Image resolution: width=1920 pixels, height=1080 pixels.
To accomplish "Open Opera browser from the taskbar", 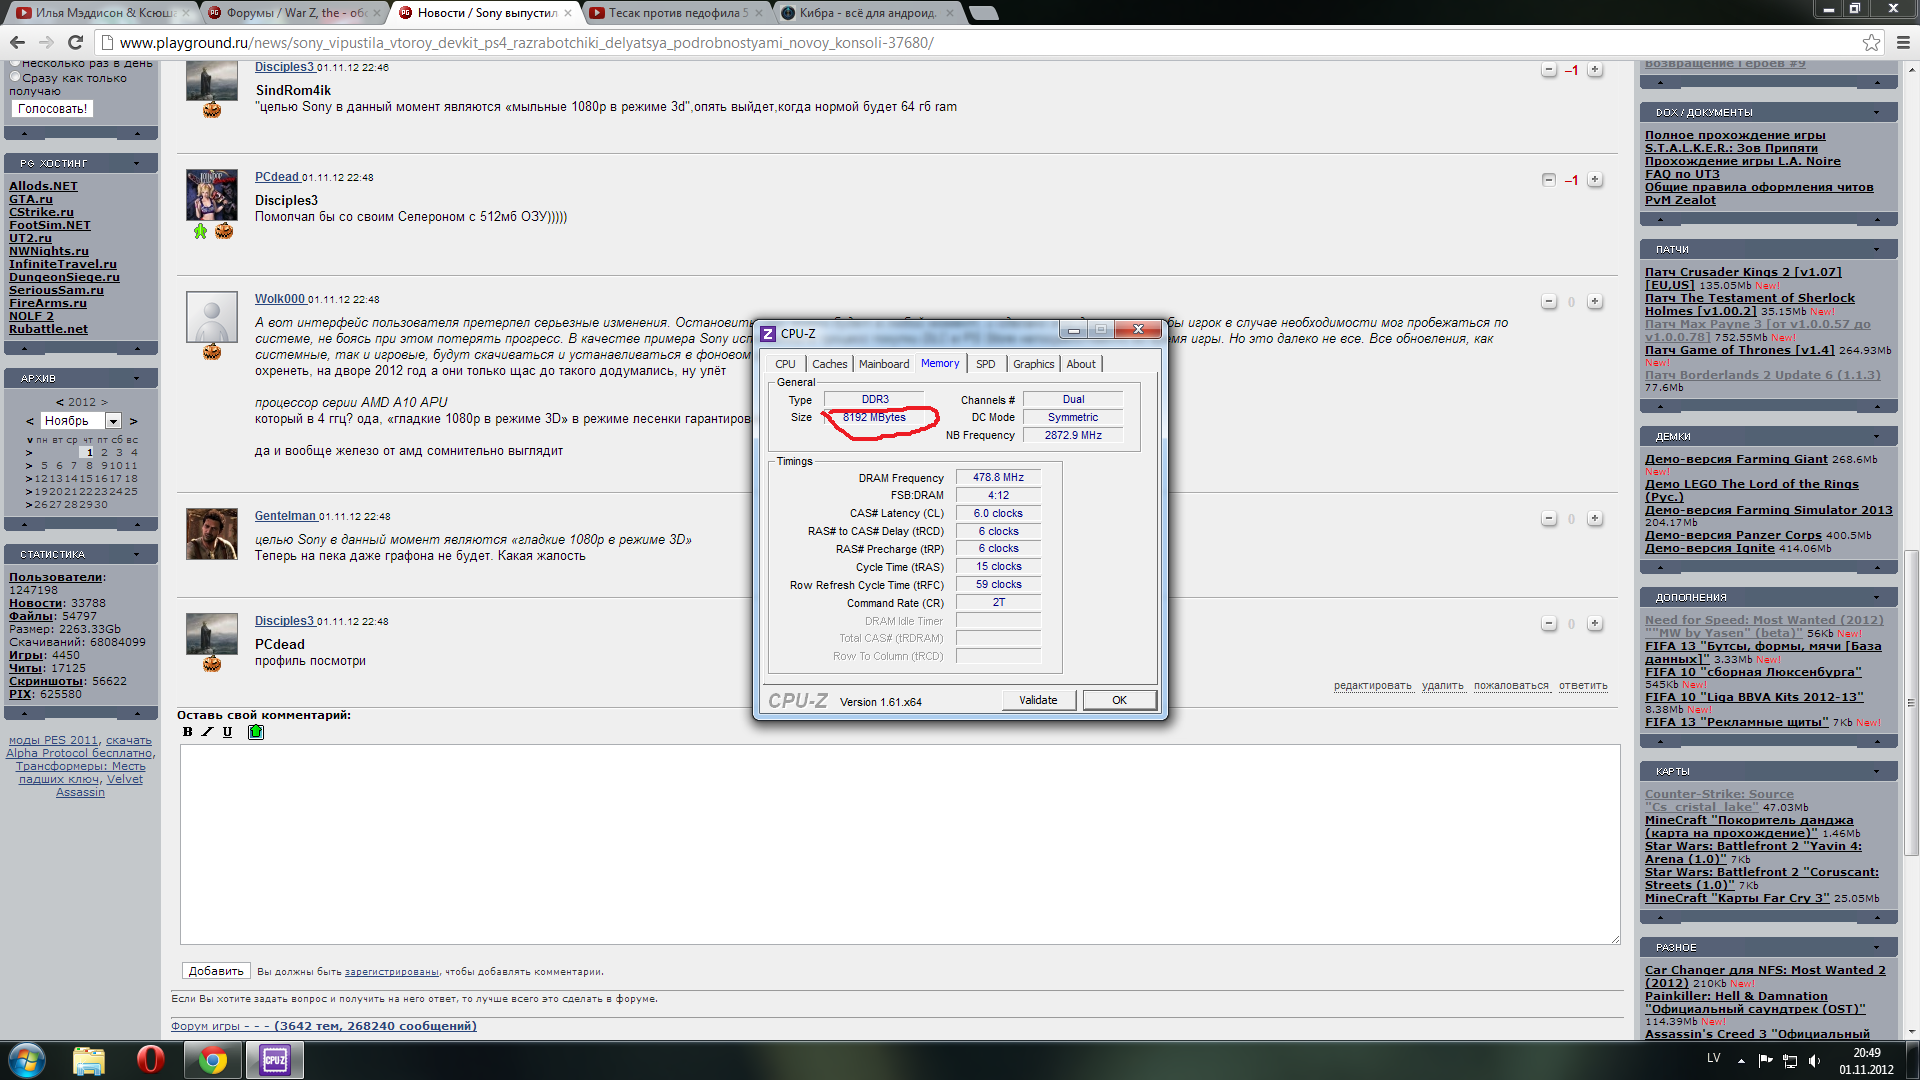I will [150, 1060].
